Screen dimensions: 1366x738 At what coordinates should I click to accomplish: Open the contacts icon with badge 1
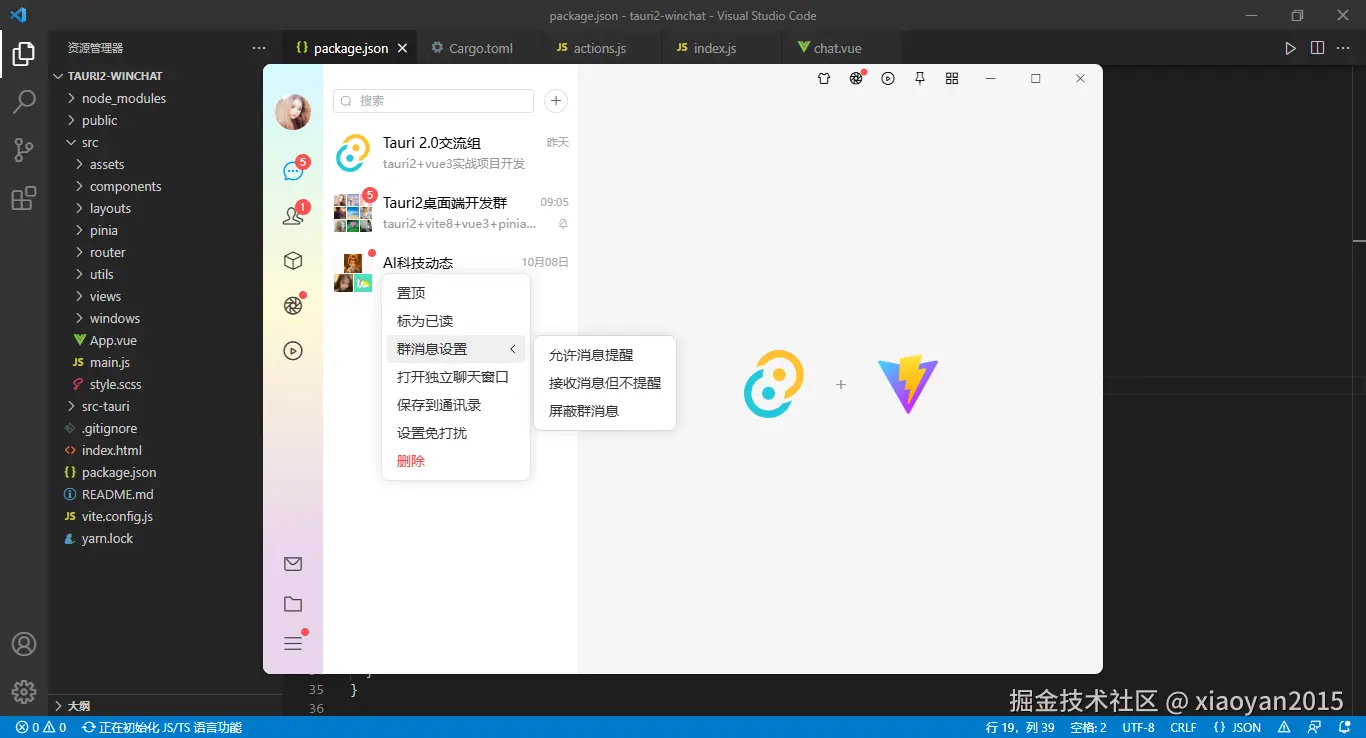[293, 215]
